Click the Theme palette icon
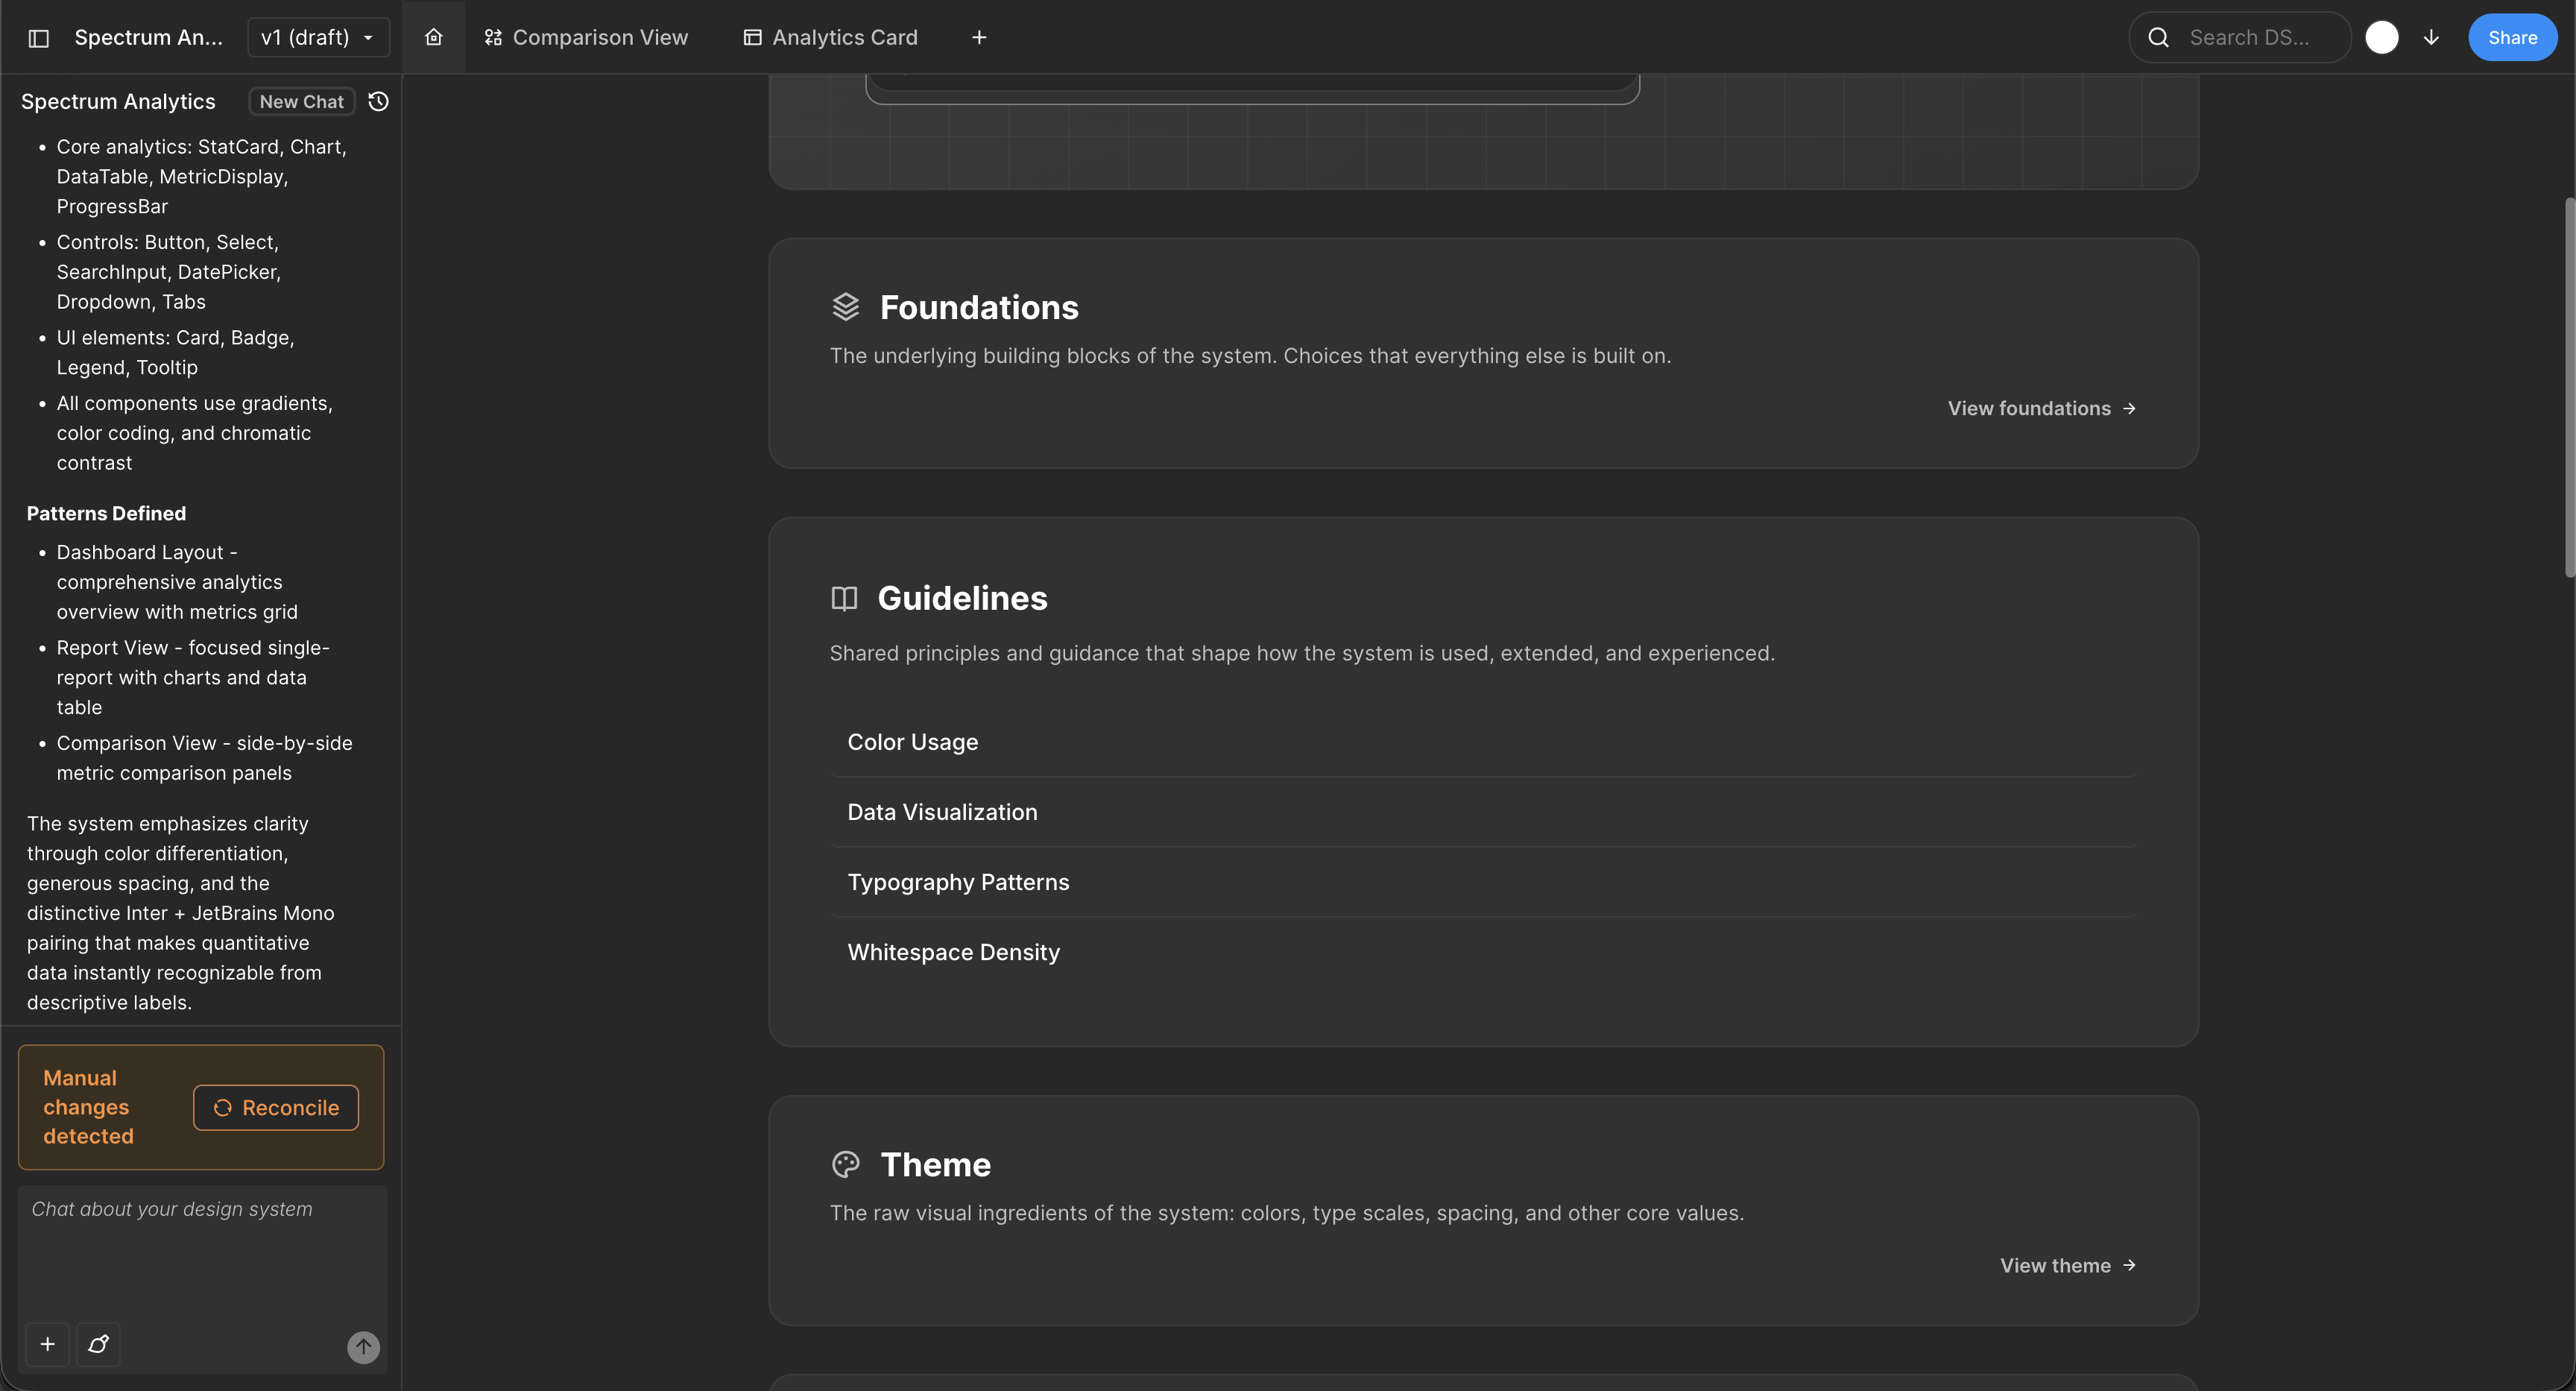2576x1391 pixels. 845,1164
